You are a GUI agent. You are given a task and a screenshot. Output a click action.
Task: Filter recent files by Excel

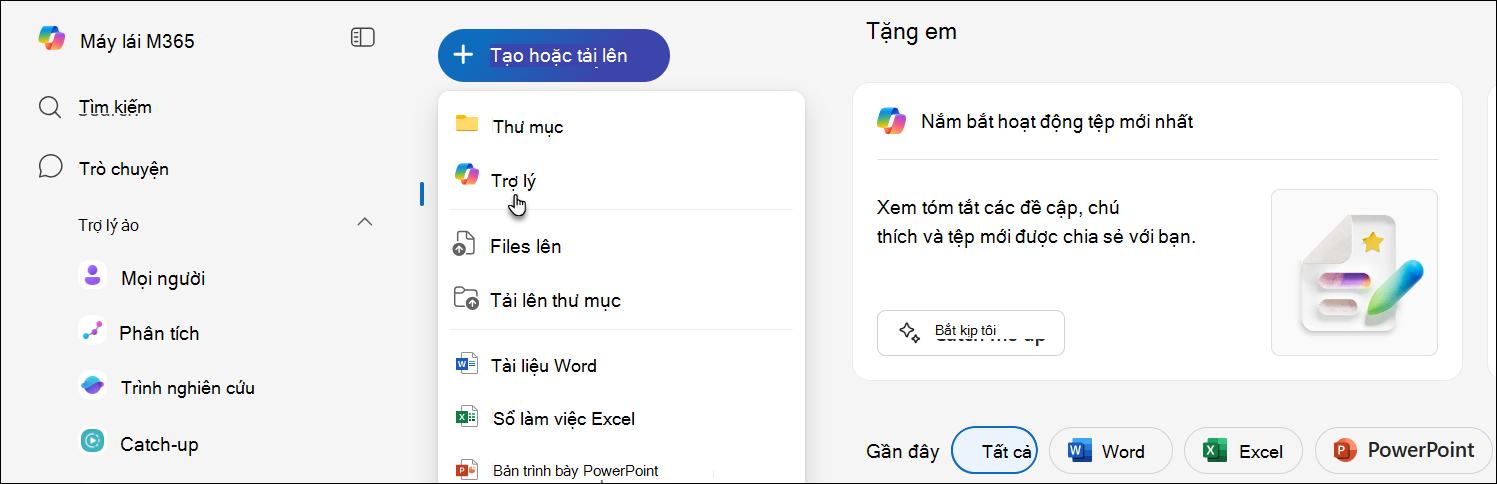[1243, 451]
